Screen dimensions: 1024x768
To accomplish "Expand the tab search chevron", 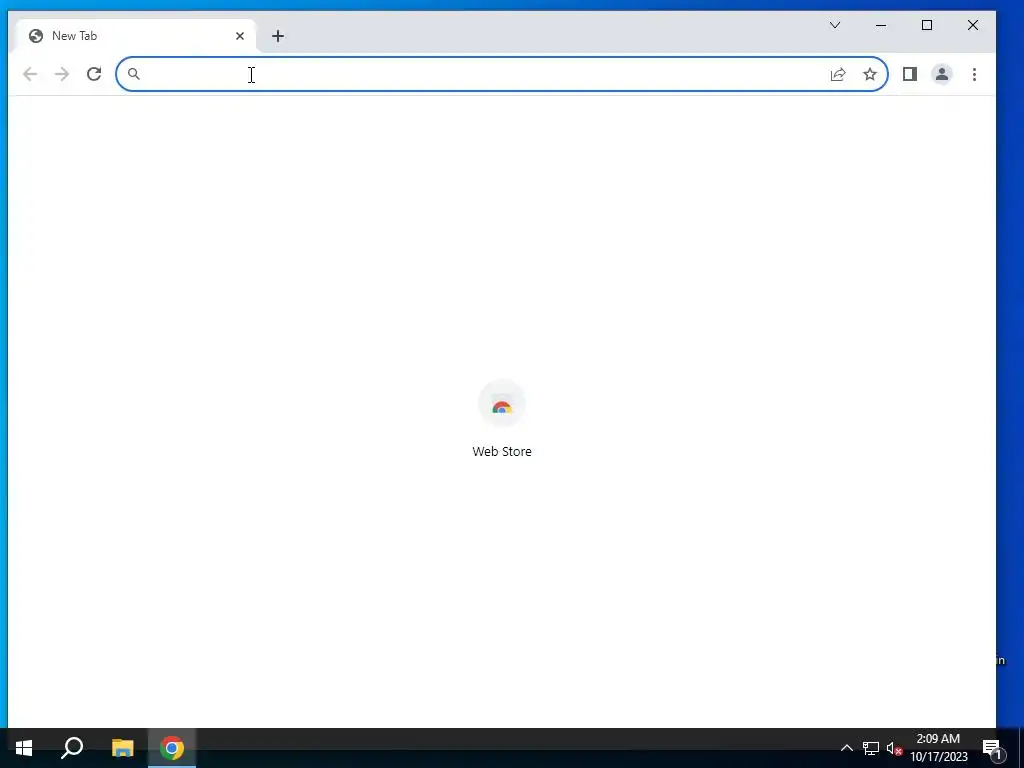I will point(835,25).
